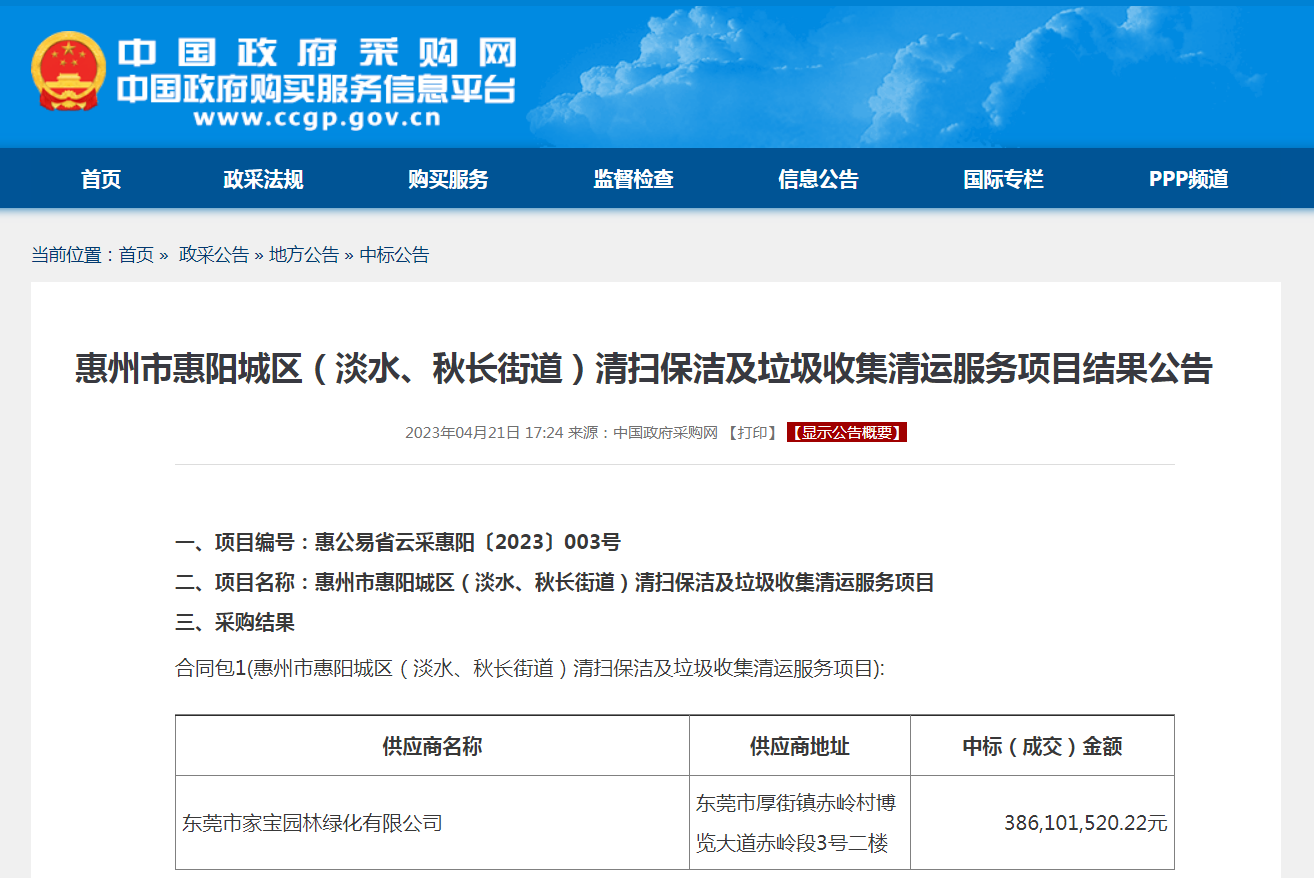Click the 中国政府采购网 site title banner
1314x878 pixels.
pyautogui.click(x=316, y=52)
